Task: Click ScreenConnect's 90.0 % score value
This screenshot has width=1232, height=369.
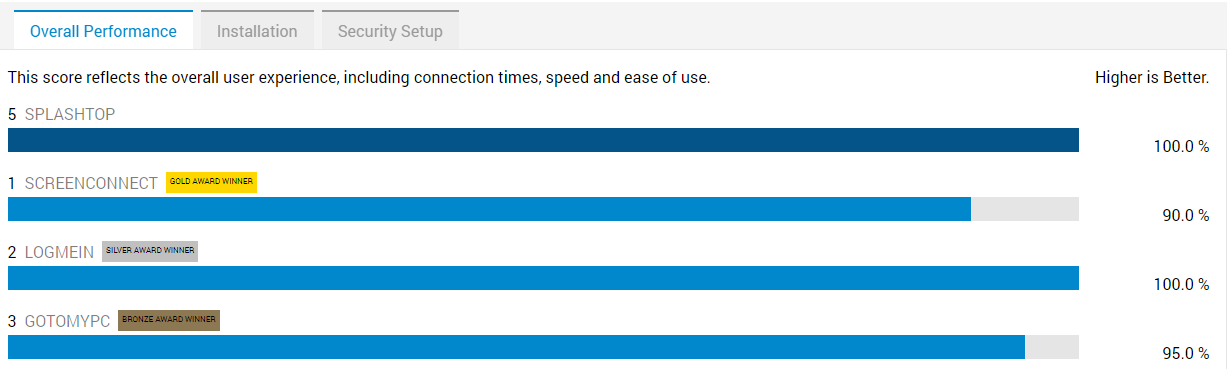Action: pyautogui.click(x=1186, y=215)
